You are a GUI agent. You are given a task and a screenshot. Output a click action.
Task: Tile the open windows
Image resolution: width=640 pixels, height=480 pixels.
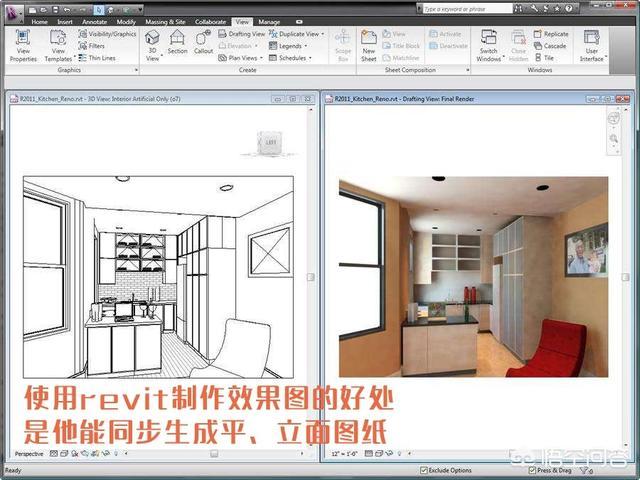(544, 58)
